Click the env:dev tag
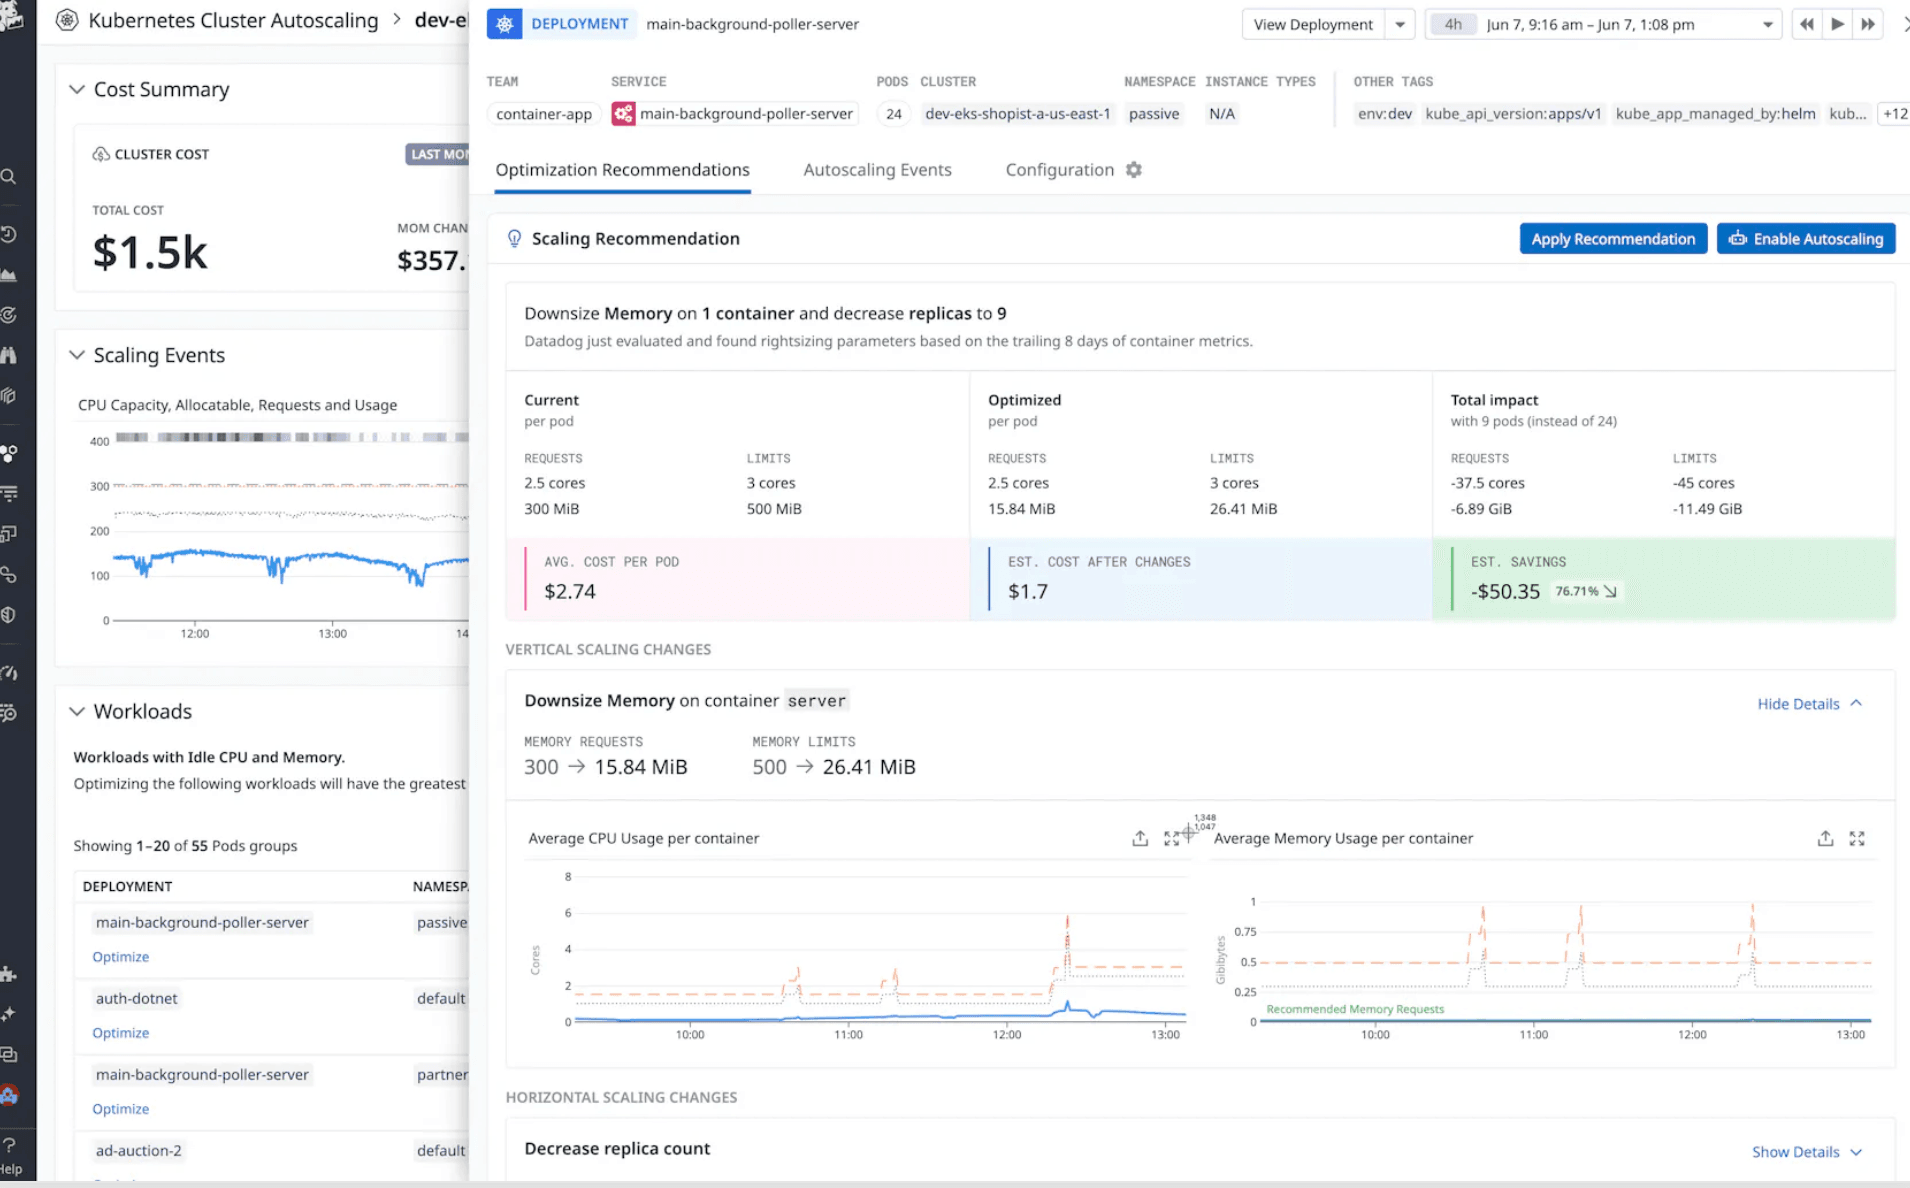This screenshot has width=1910, height=1188. click(1384, 114)
